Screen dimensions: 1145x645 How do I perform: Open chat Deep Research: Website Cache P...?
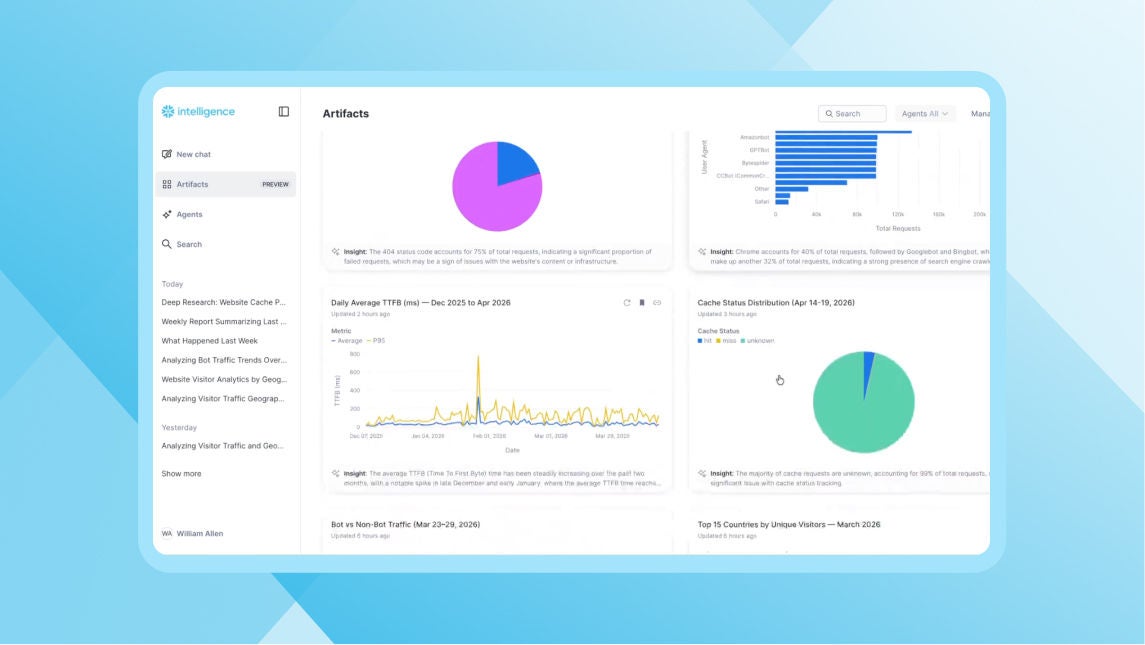pyautogui.click(x=223, y=302)
